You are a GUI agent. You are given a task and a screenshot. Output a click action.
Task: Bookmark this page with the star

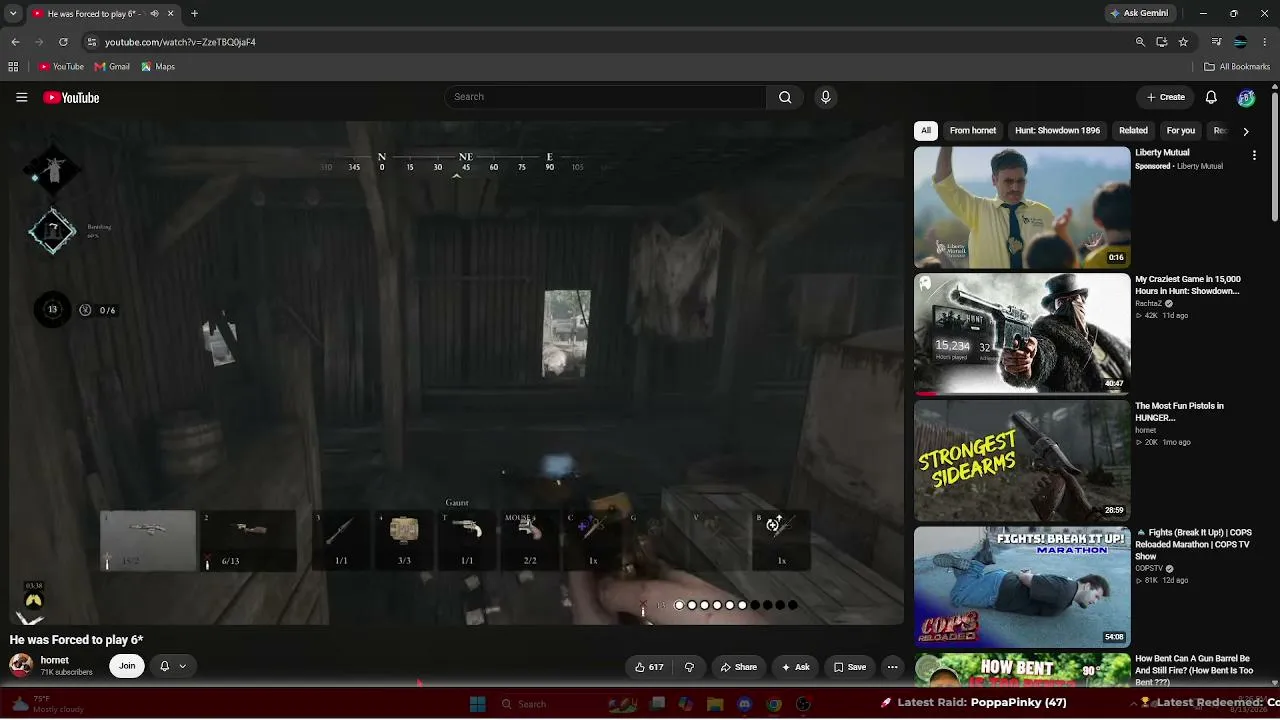tap(1183, 42)
